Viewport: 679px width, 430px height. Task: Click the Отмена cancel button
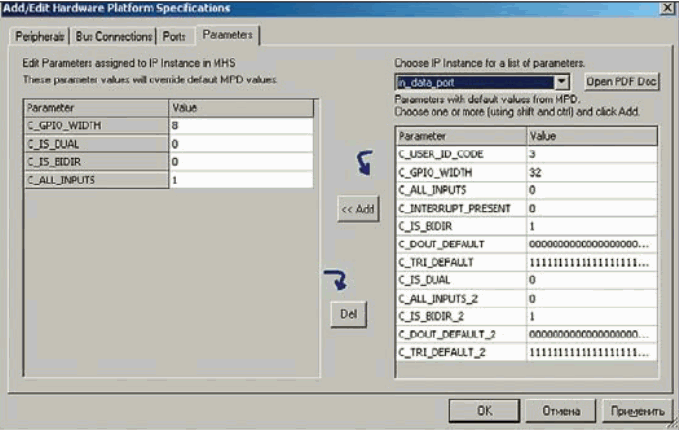pos(561,410)
